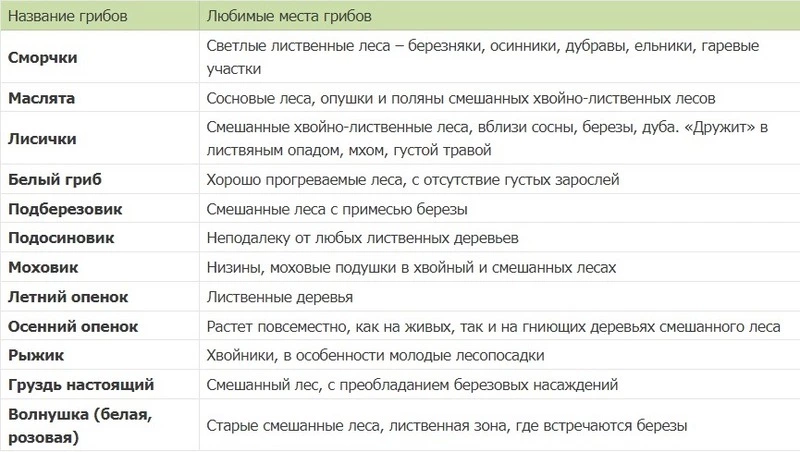
Task: Select the "Рыжик" name cell
Action: point(34,355)
